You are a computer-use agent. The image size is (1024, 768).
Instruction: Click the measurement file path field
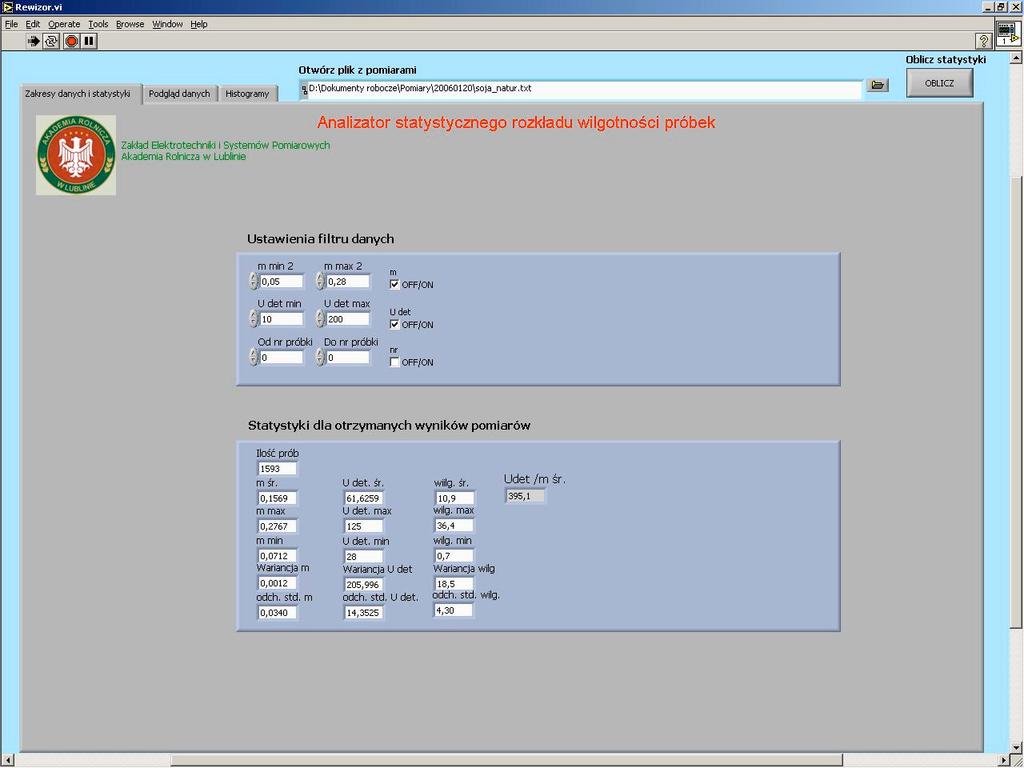click(x=584, y=89)
